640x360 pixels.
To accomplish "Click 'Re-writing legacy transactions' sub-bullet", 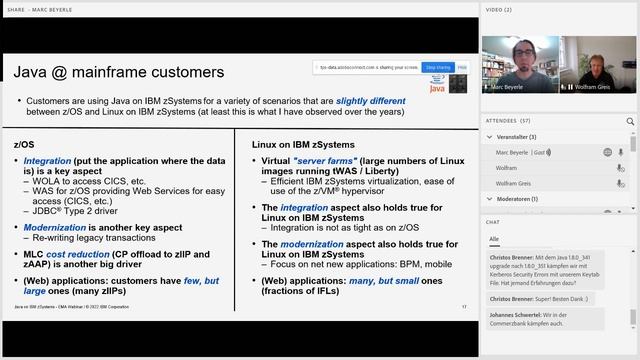I will (94, 238).
